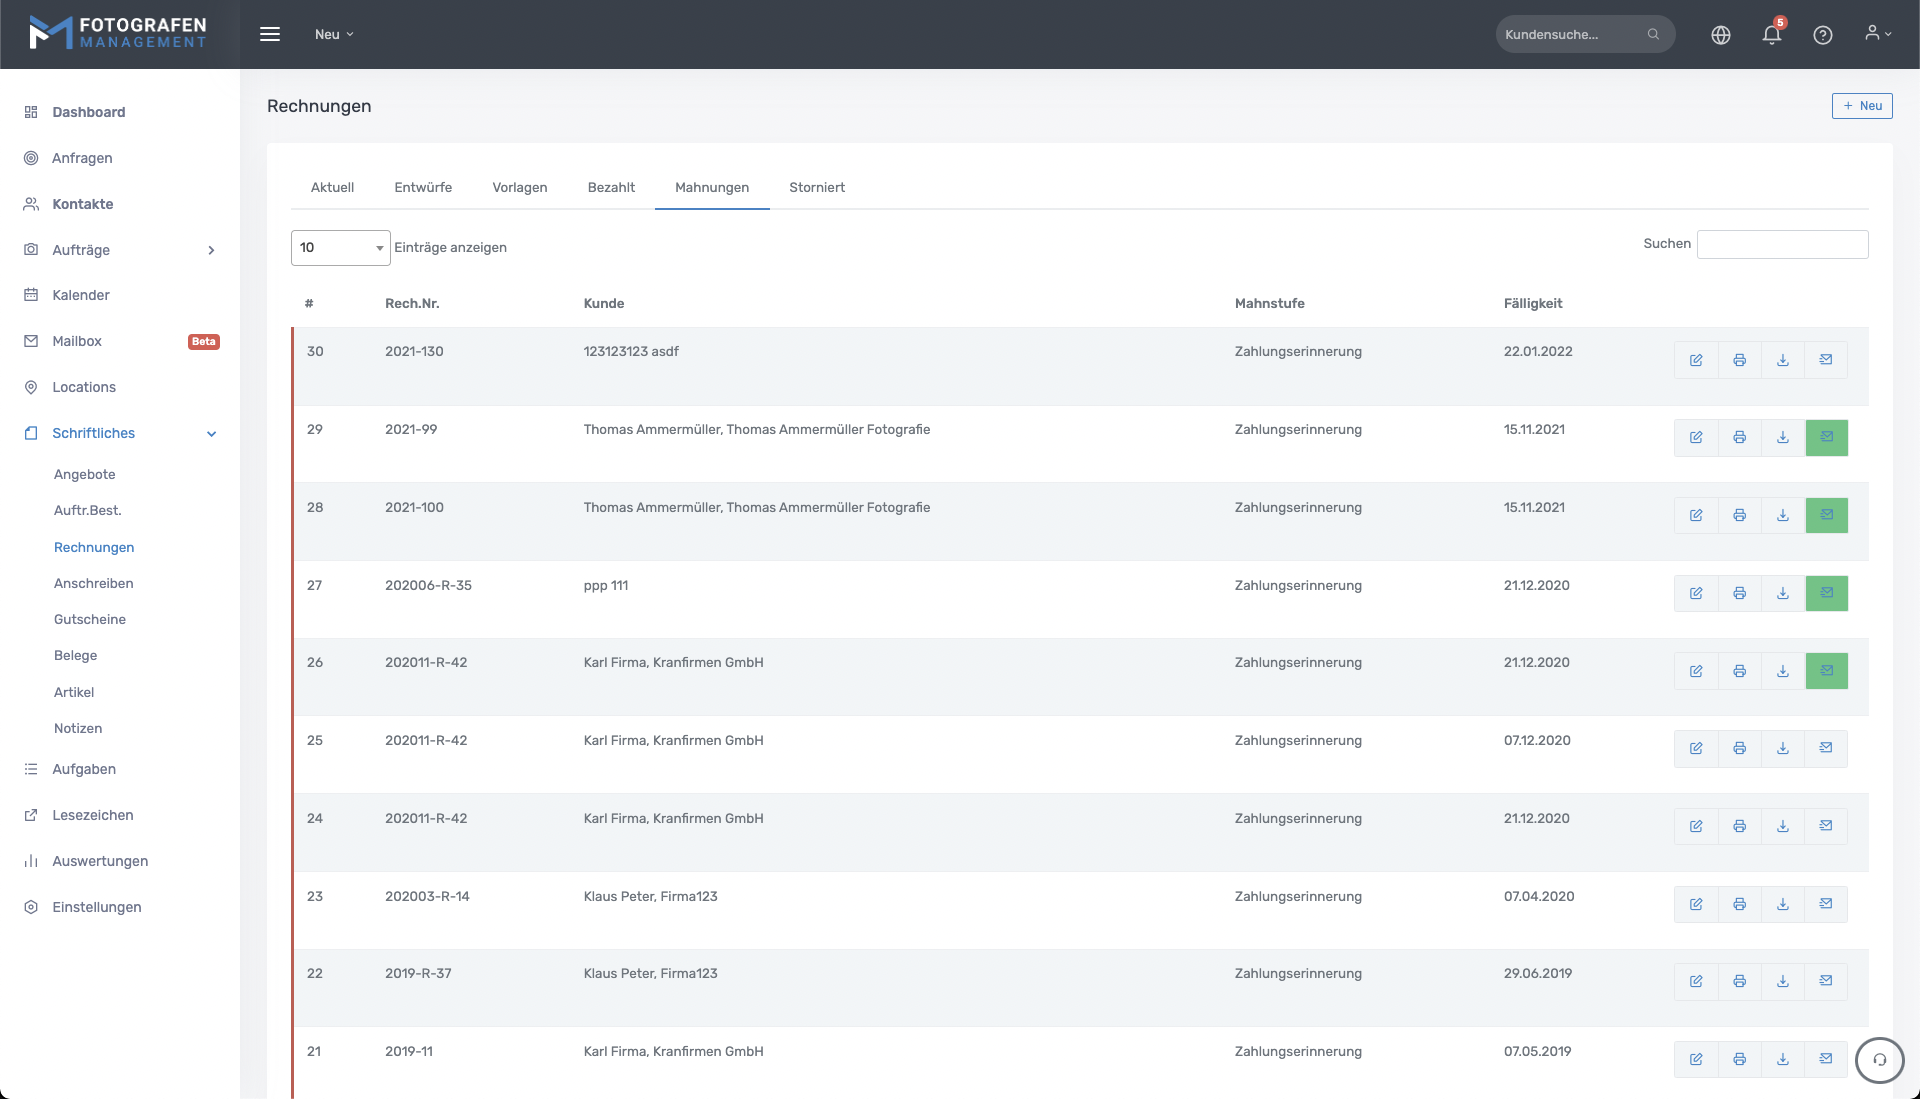Send reminder email for invoice 2019-R-37
The width and height of the screenshot is (1920, 1099).
[x=1825, y=982]
